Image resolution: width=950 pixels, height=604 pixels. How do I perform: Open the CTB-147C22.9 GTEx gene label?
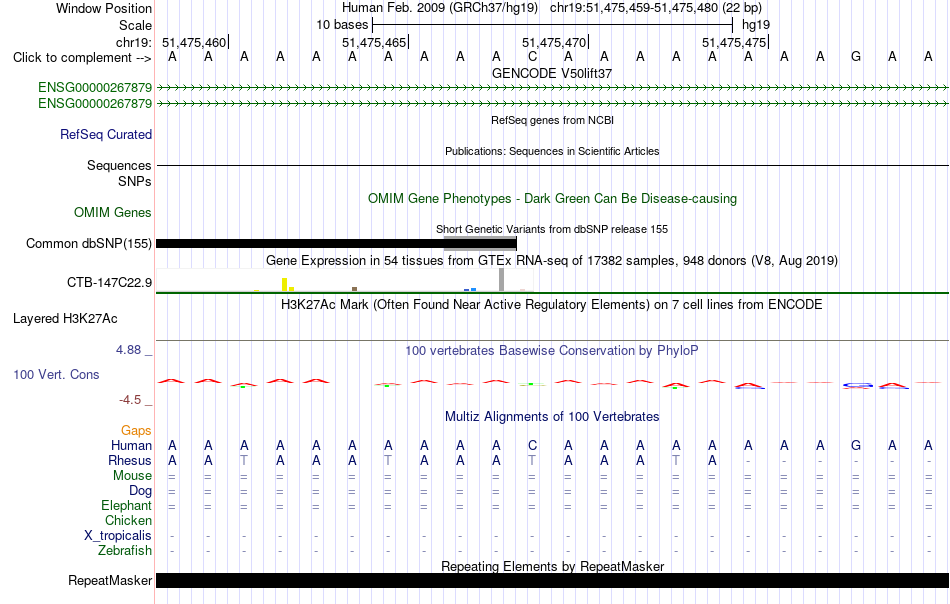click(x=109, y=282)
